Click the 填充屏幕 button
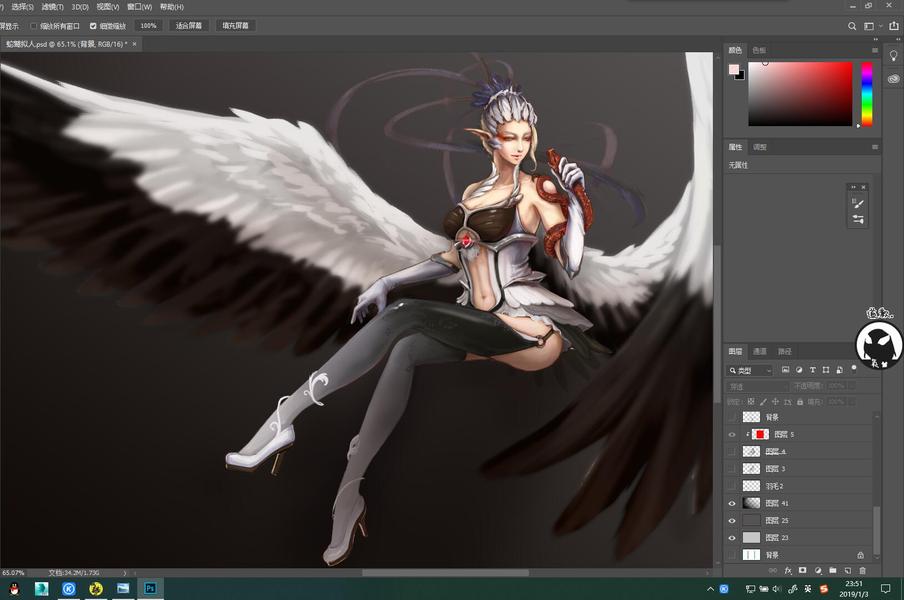This screenshot has height=600, width=904. [x=236, y=26]
